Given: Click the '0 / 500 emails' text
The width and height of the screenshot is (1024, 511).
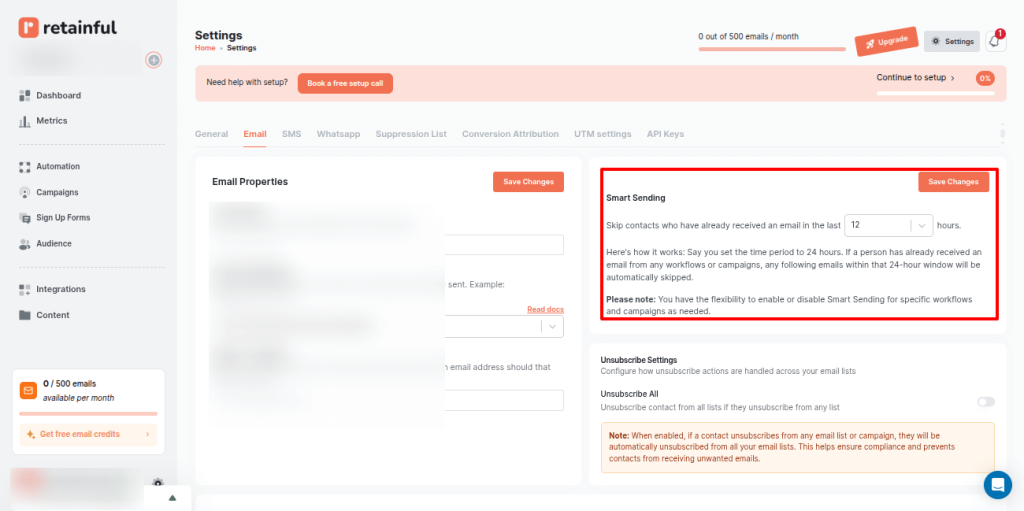Looking at the screenshot, I should point(69,384).
